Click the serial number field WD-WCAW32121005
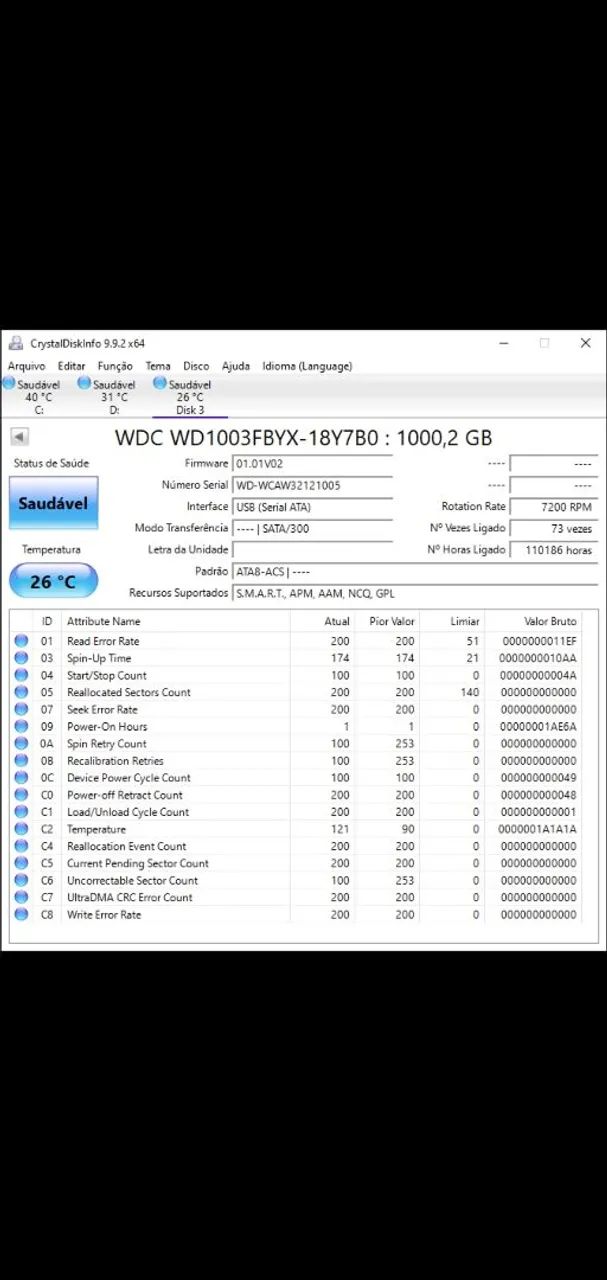Screen dimensions: 607x1280 (x=312, y=485)
